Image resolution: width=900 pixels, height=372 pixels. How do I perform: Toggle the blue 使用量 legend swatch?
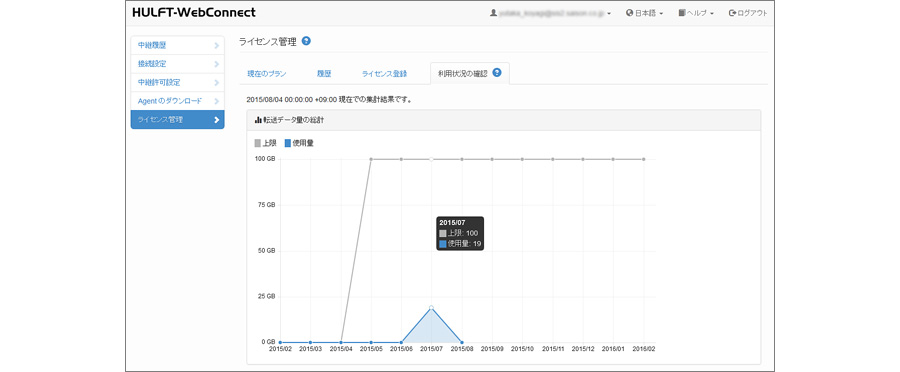[288, 143]
